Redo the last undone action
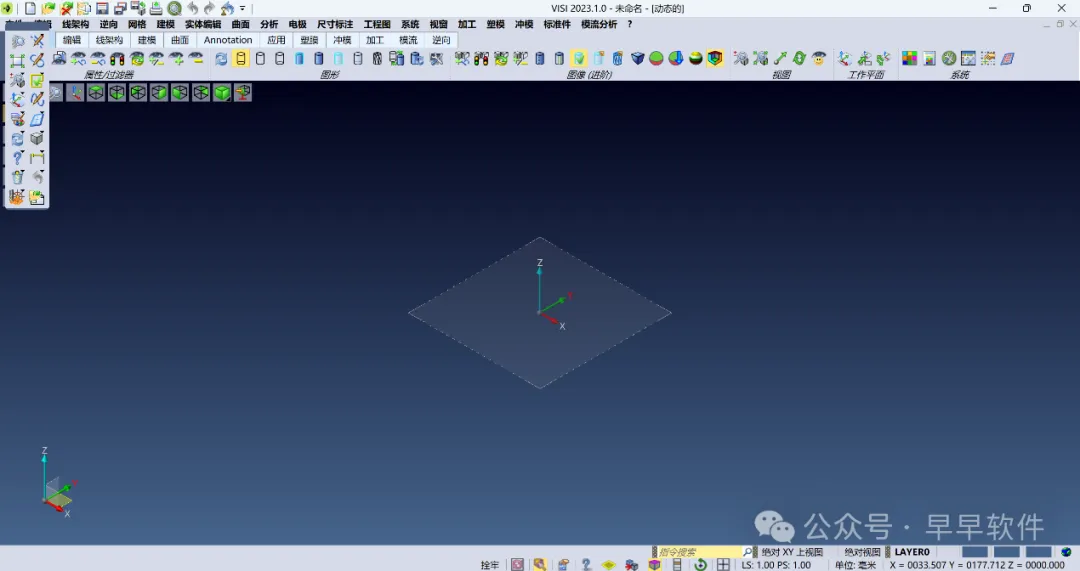1080x571 pixels. pos(209,8)
